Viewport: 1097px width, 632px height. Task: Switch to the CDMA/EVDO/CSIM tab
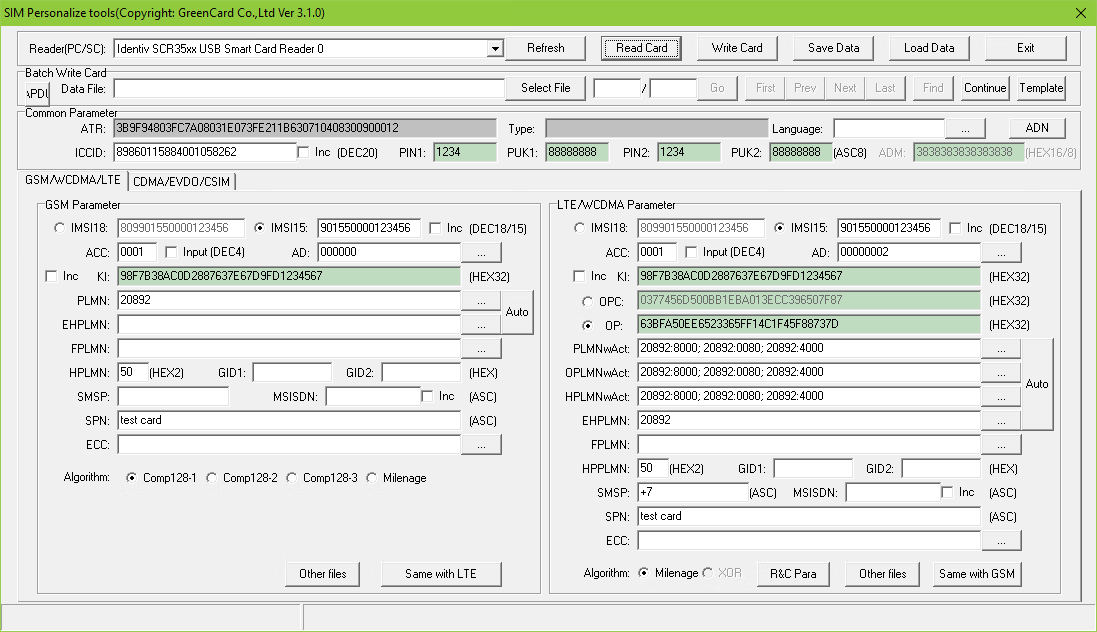coord(181,180)
